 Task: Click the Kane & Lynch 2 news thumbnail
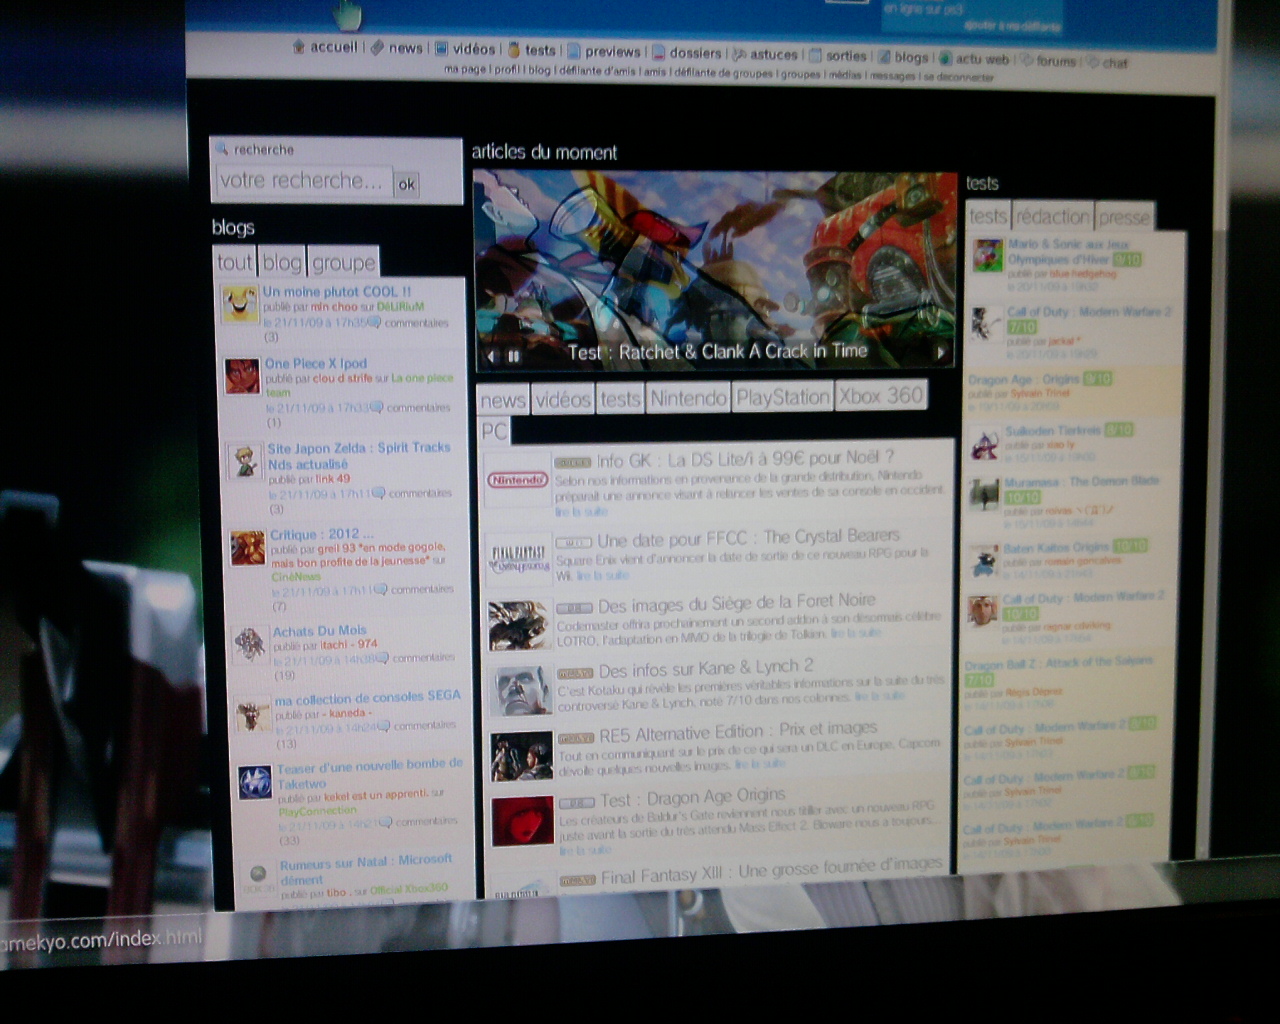pyautogui.click(x=521, y=690)
